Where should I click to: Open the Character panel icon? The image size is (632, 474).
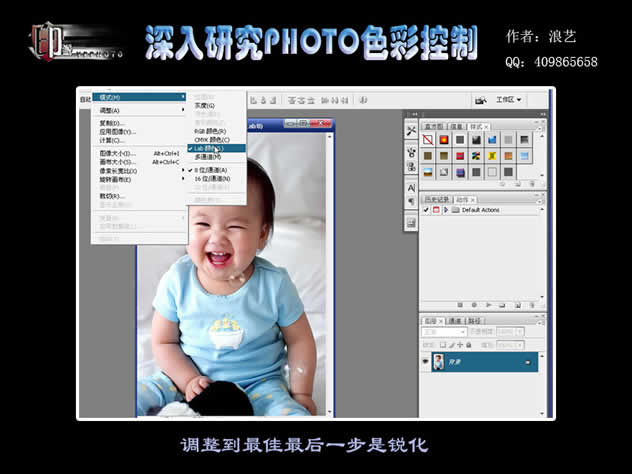[411, 188]
